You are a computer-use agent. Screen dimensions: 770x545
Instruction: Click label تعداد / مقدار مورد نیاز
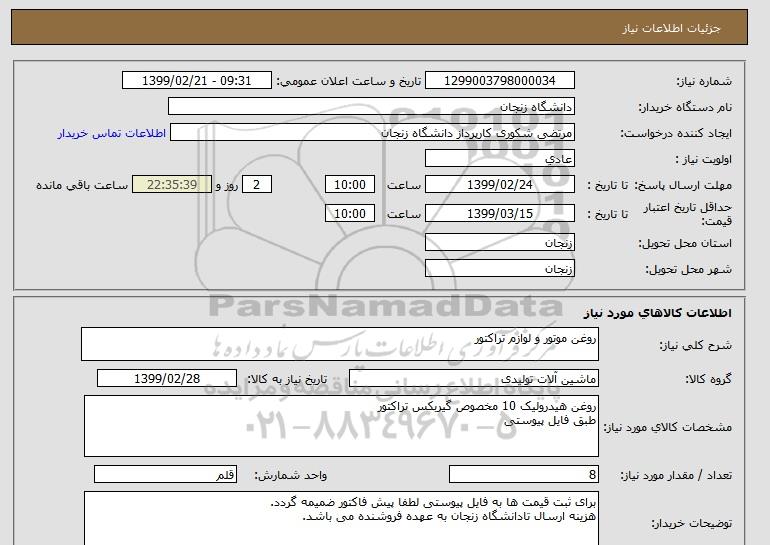[676, 475]
